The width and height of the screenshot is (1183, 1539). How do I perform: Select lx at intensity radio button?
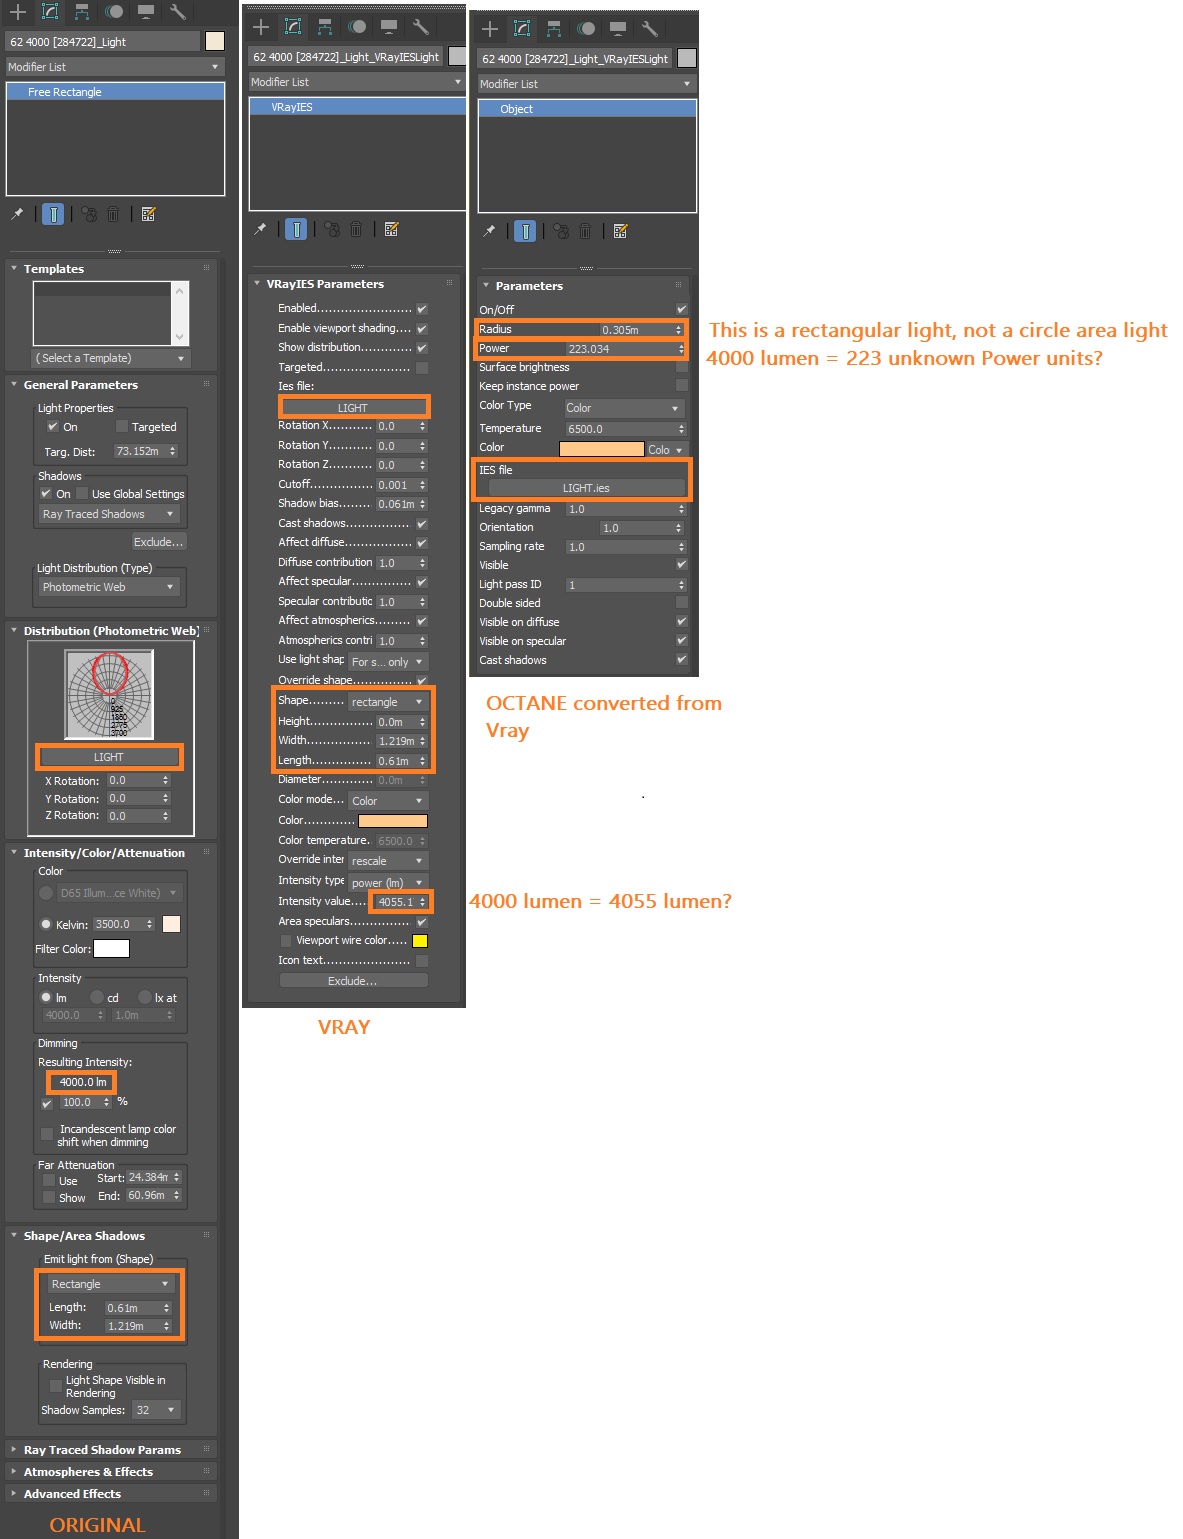point(145,997)
